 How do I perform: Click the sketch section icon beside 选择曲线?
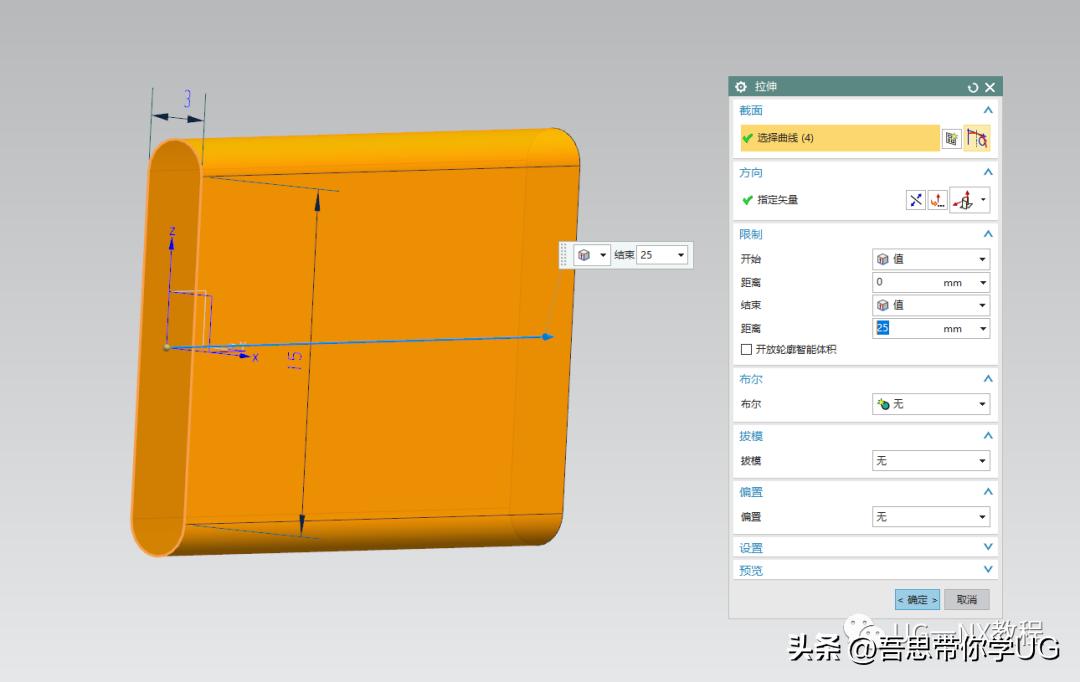click(952, 139)
